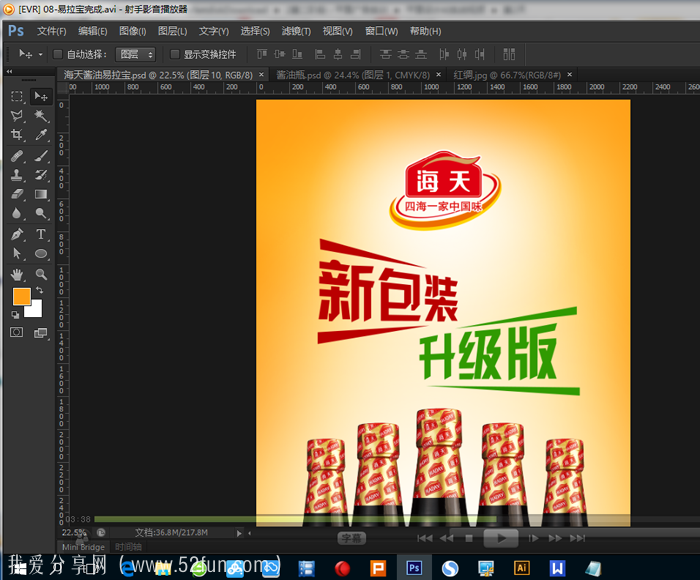The width and height of the screenshot is (700, 580).
Task: Select the Zoom tool
Action: click(41, 274)
